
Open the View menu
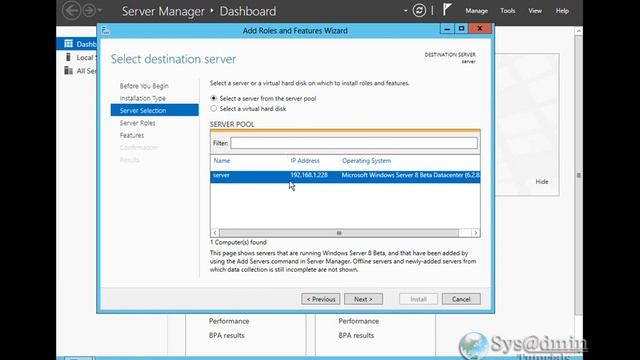(535, 11)
